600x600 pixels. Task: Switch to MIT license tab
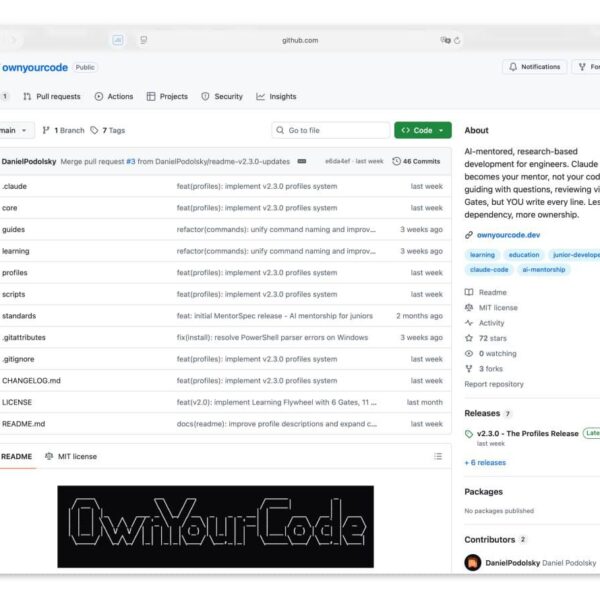tap(71, 457)
